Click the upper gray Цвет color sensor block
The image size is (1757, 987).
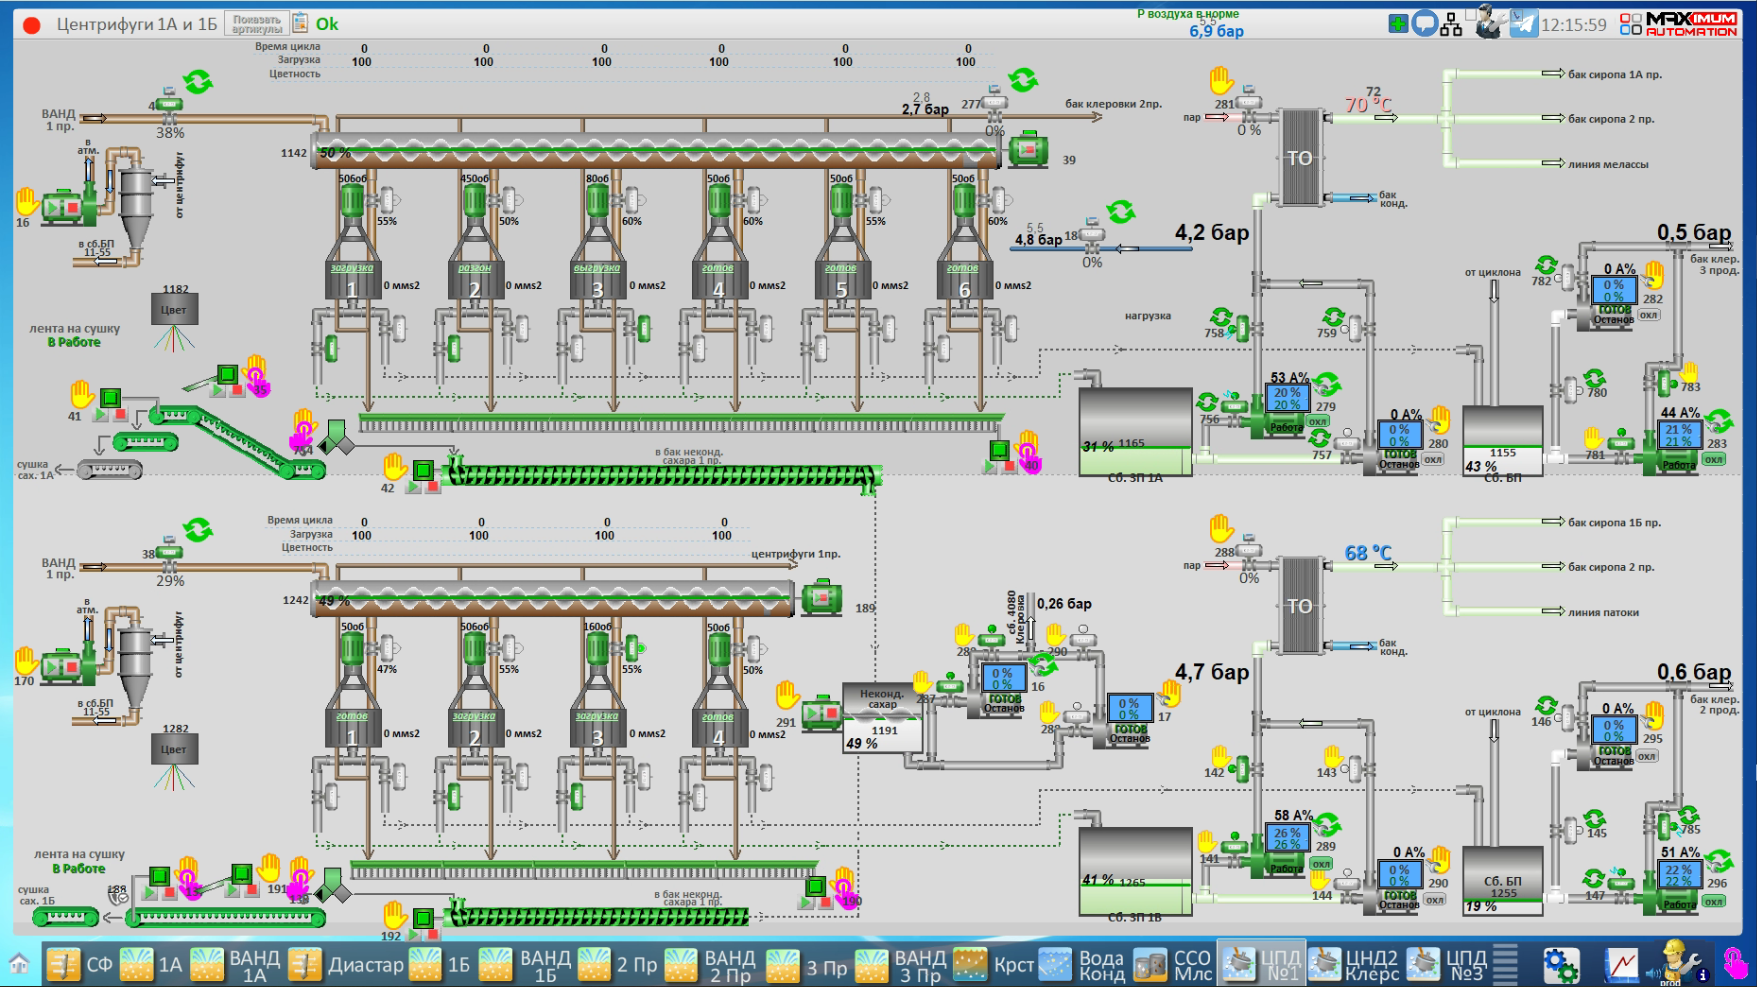174,309
